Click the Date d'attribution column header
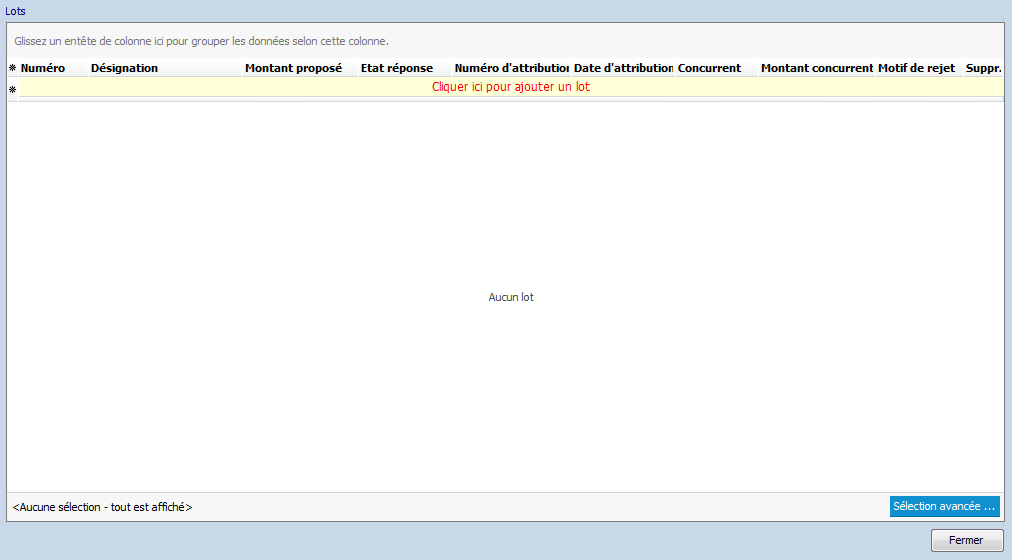1012x560 pixels. pyautogui.click(x=623, y=68)
